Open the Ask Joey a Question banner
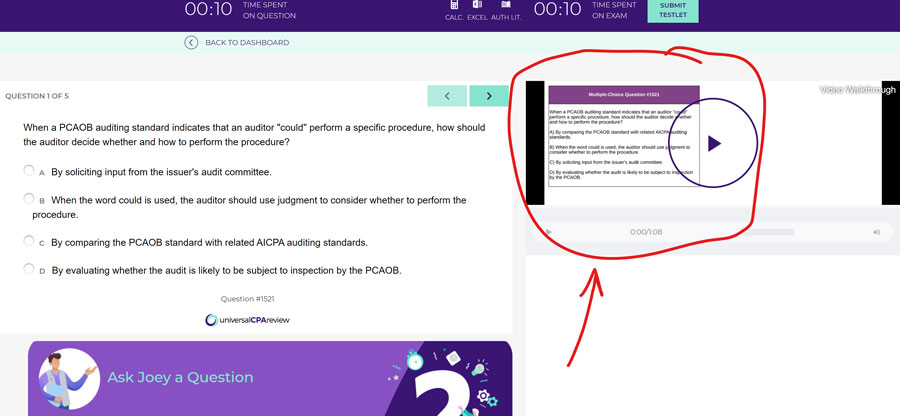Screen dimensions: 900x416 click(180, 377)
